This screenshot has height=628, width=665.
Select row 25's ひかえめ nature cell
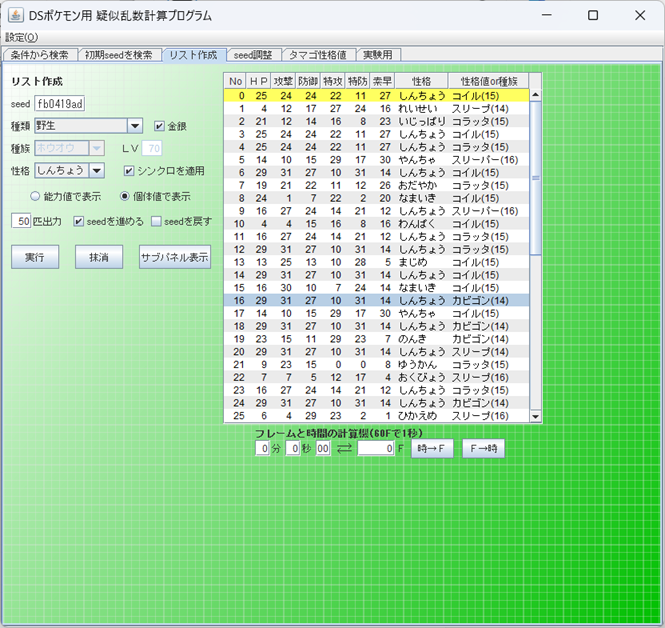pyautogui.click(x=422, y=416)
